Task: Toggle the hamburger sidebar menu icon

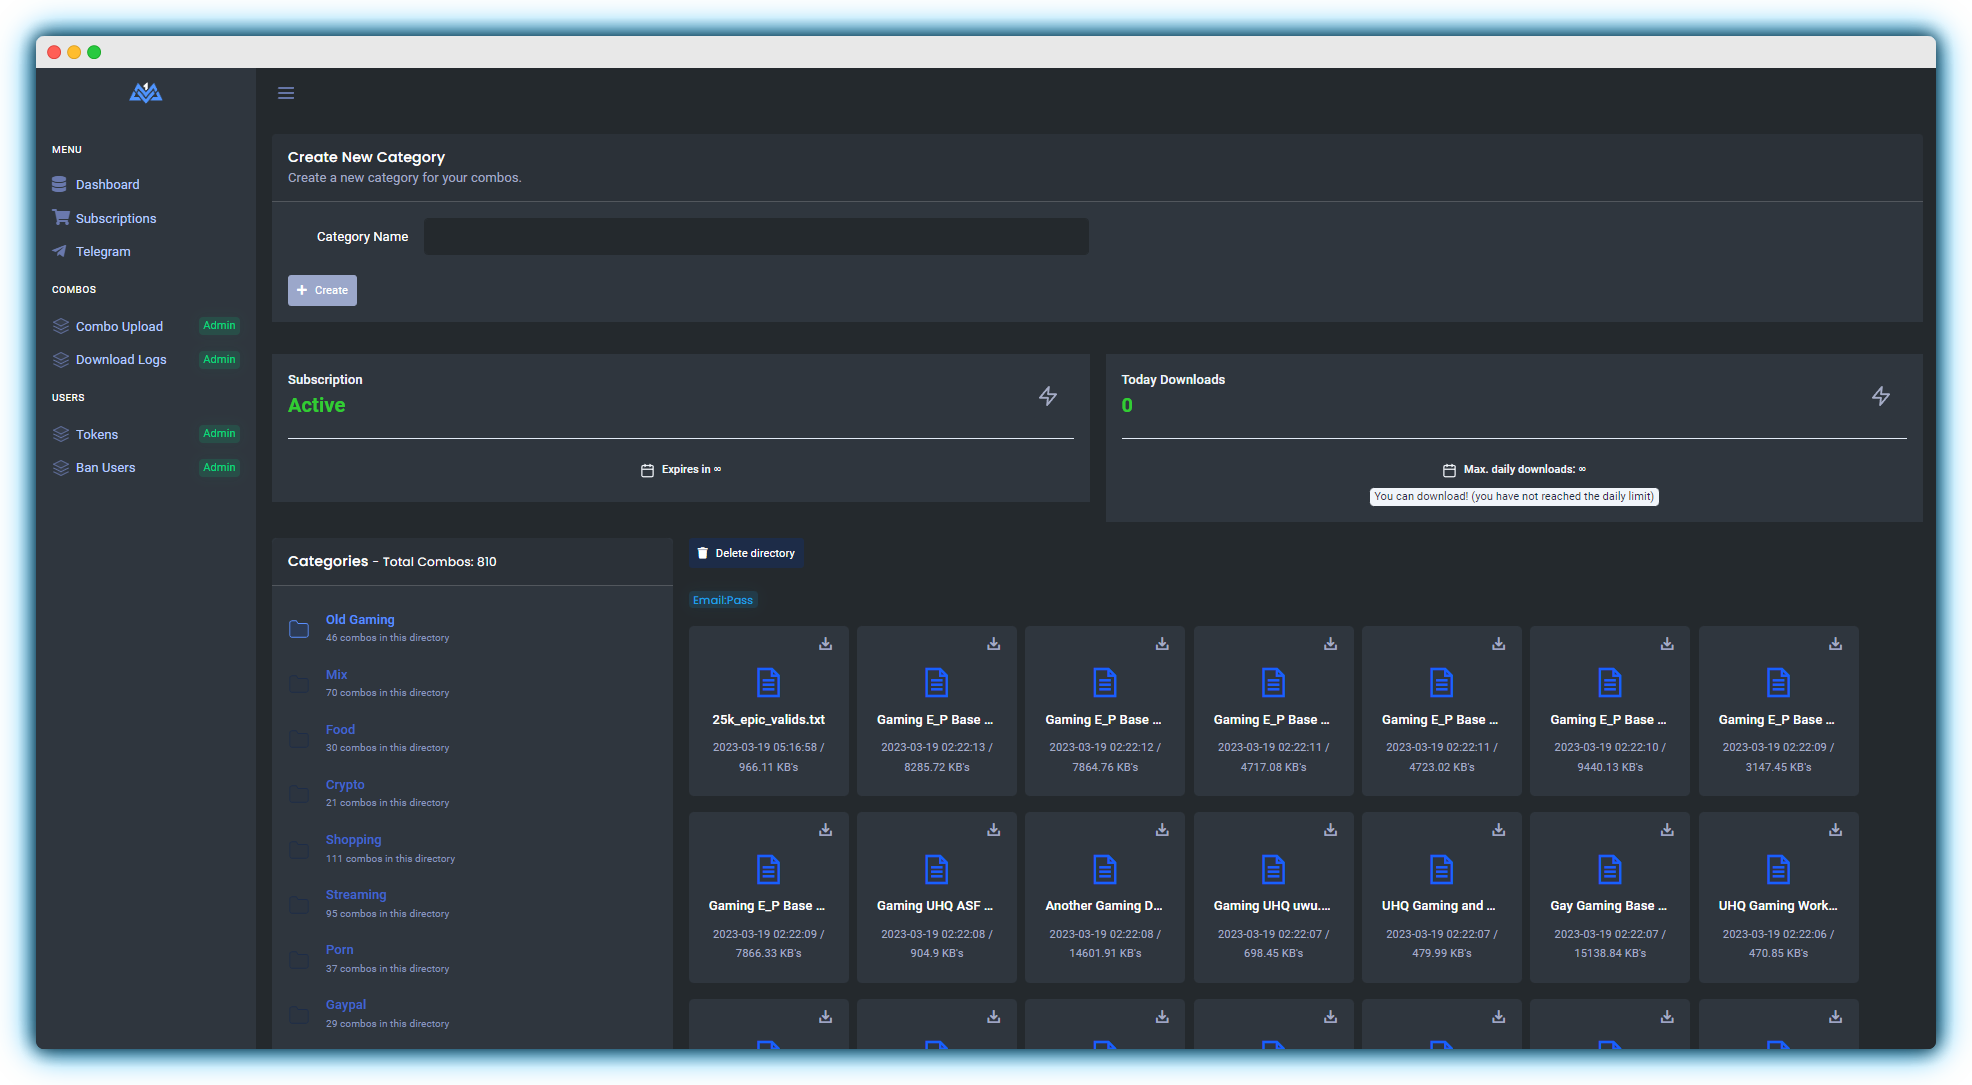Action: pyautogui.click(x=286, y=93)
